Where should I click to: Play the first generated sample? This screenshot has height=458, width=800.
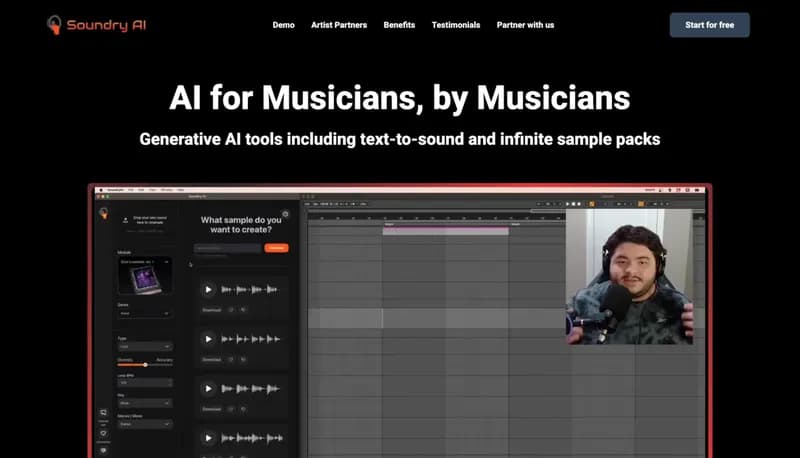[x=208, y=290]
